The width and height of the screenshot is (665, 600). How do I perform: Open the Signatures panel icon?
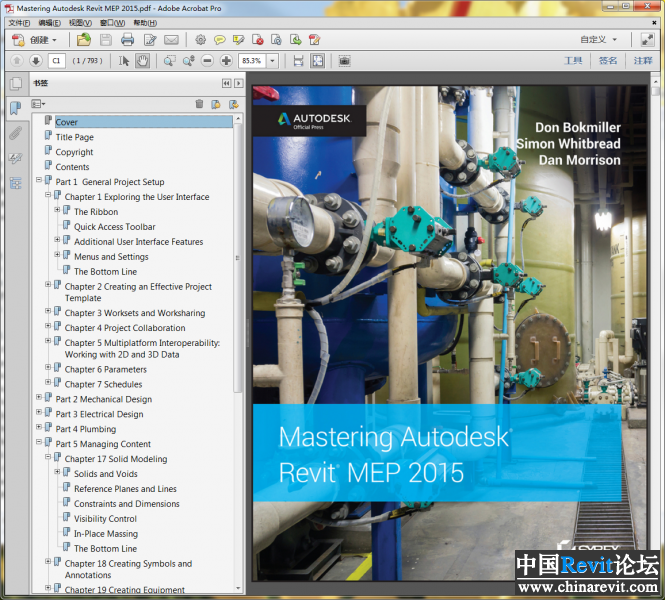coord(16,159)
